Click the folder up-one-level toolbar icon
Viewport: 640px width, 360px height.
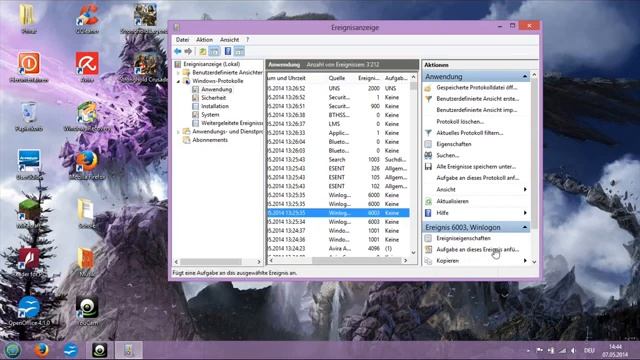tap(202, 51)
